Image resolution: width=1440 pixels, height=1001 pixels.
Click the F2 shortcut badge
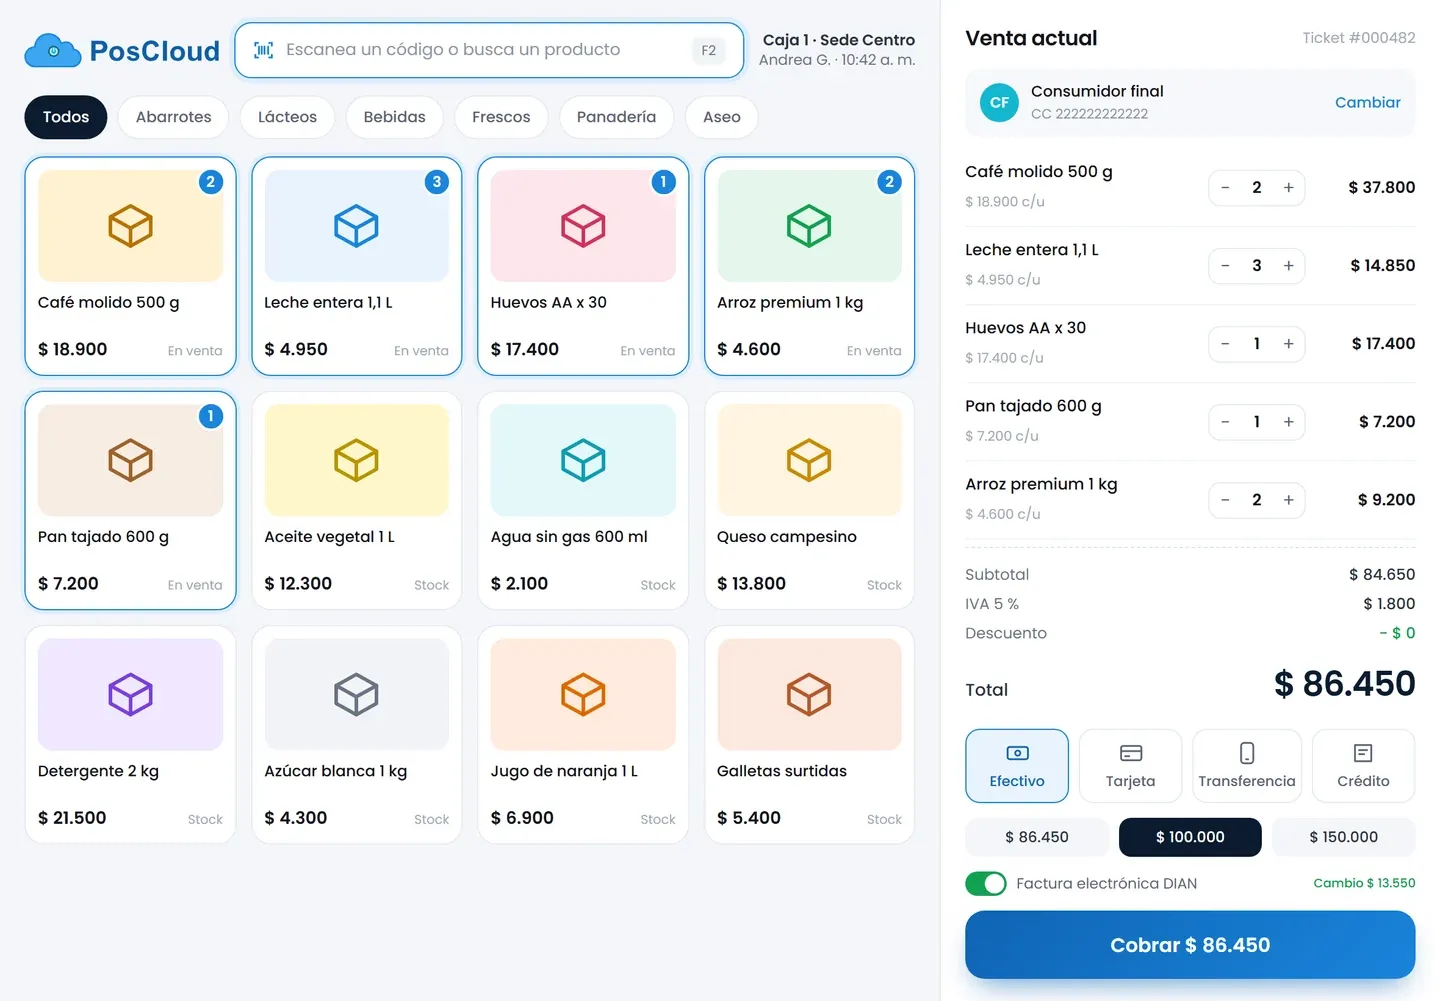[x=708, y=50]
